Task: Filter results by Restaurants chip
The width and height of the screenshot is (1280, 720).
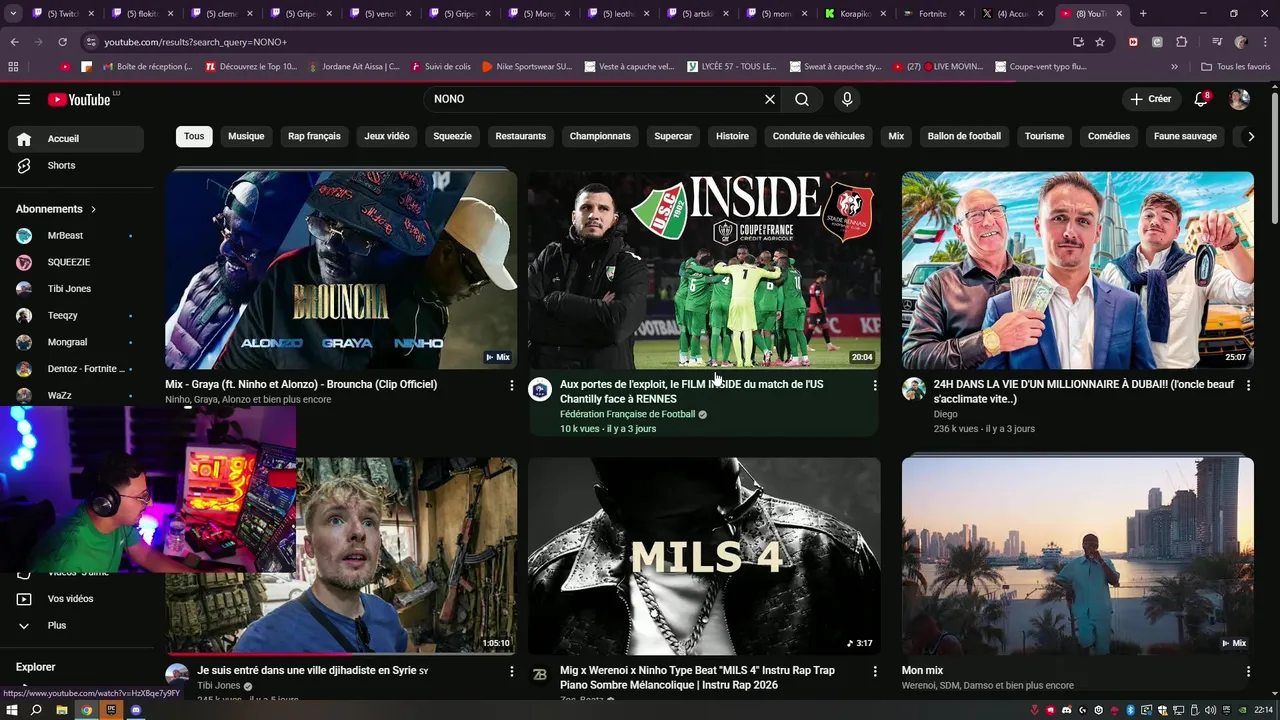Action: click(x=521, y=136)
